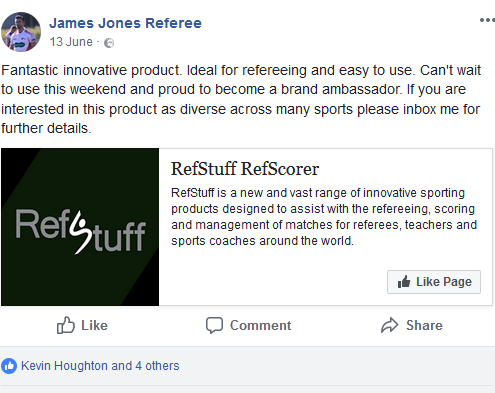495x393 pixels.
Task: Open James Jones Referee profile picture
Action: (x=21, y=32)
